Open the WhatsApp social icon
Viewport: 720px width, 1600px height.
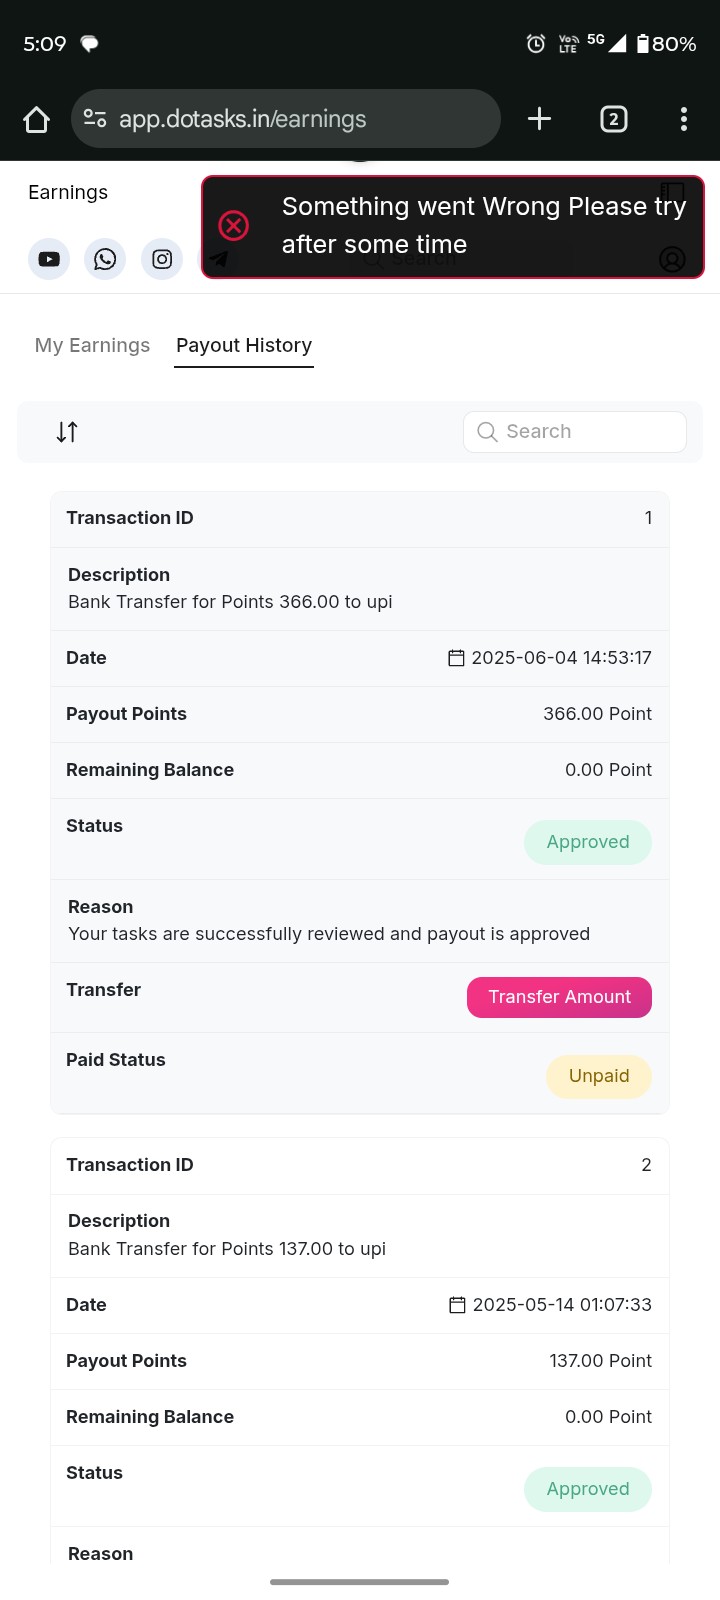105,260
